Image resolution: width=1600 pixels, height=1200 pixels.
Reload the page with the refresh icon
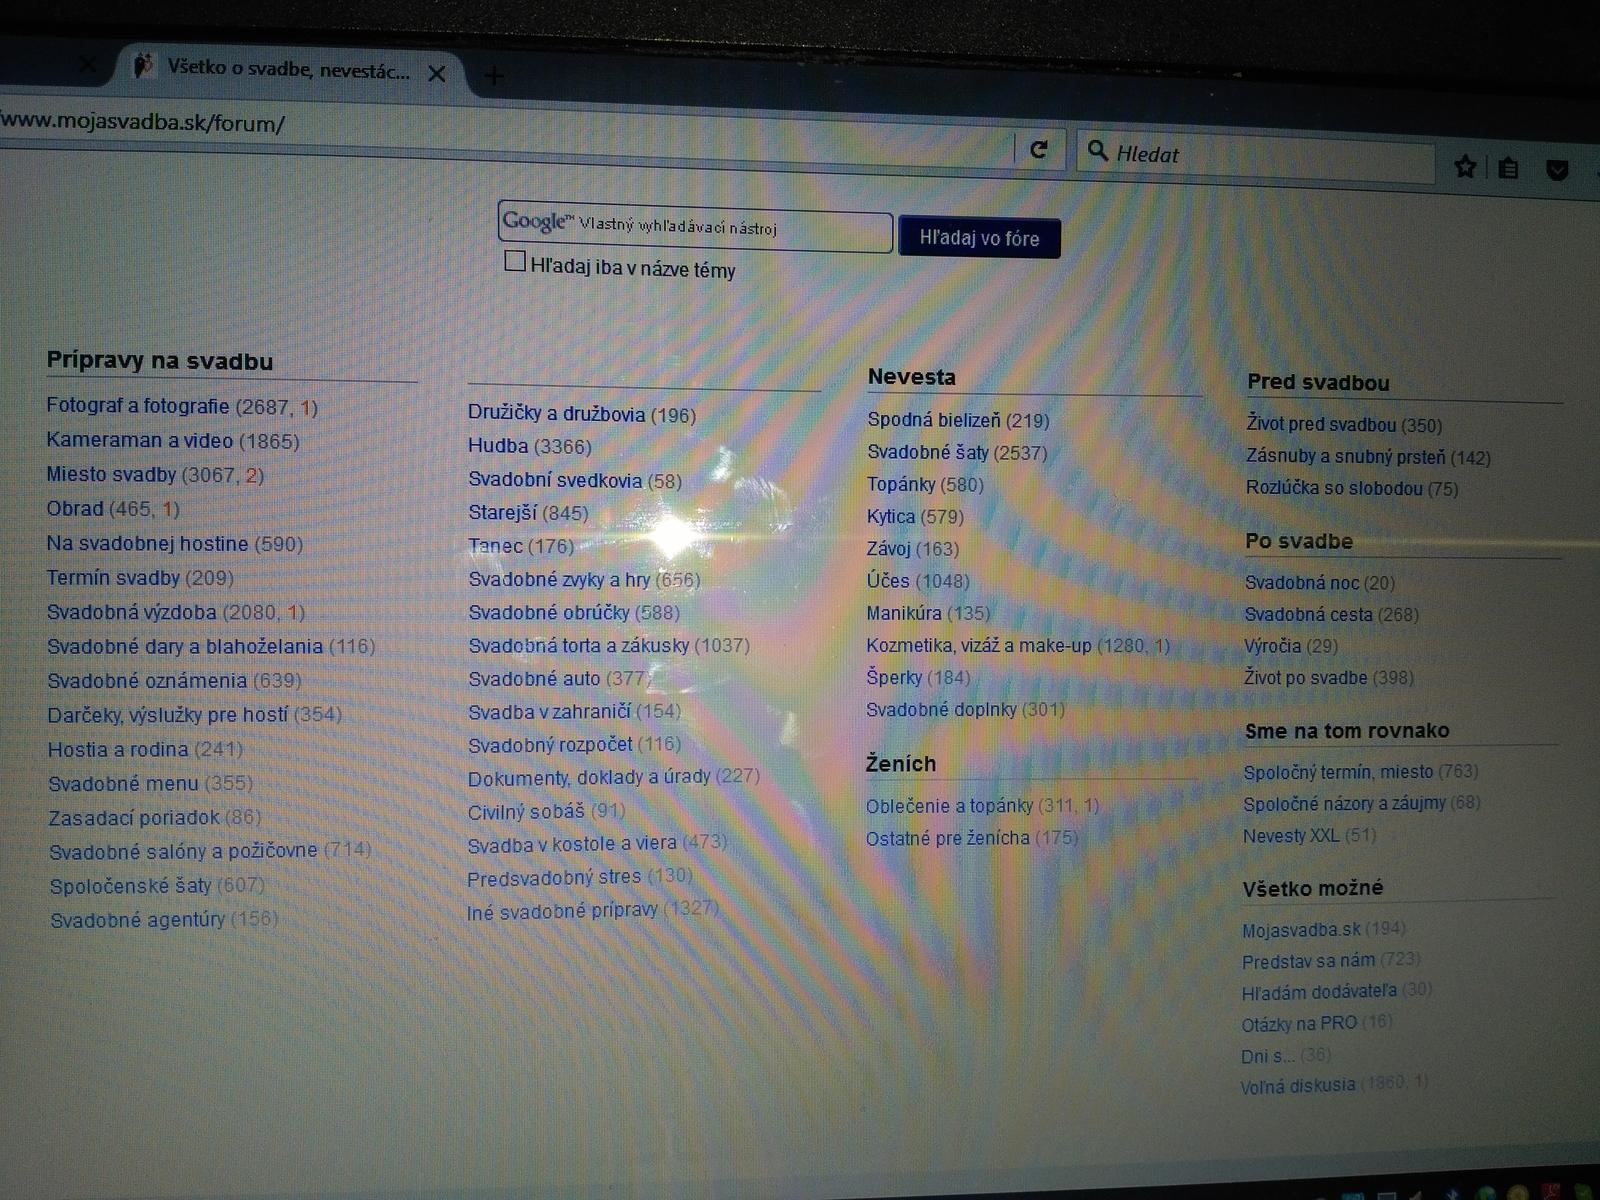click(1039, 149)
